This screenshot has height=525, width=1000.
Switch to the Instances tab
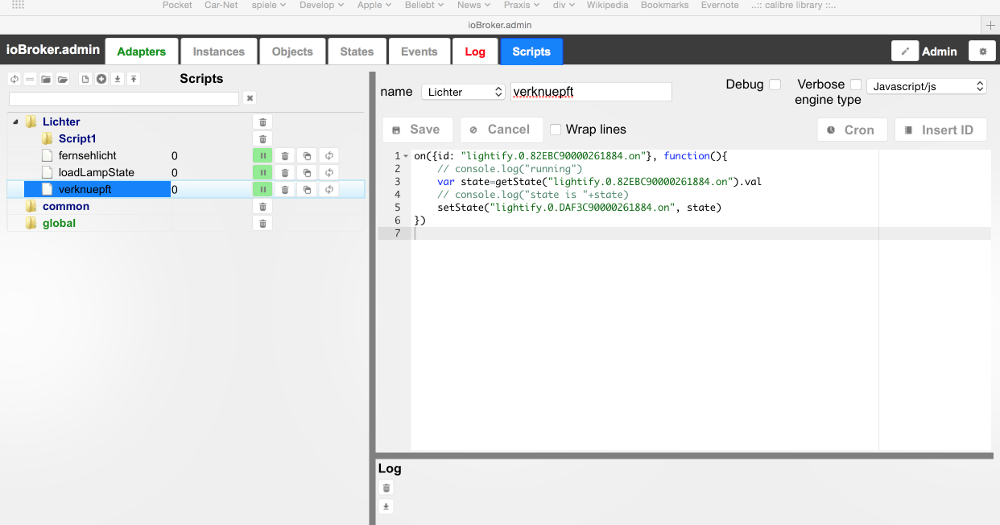[219, 52]
